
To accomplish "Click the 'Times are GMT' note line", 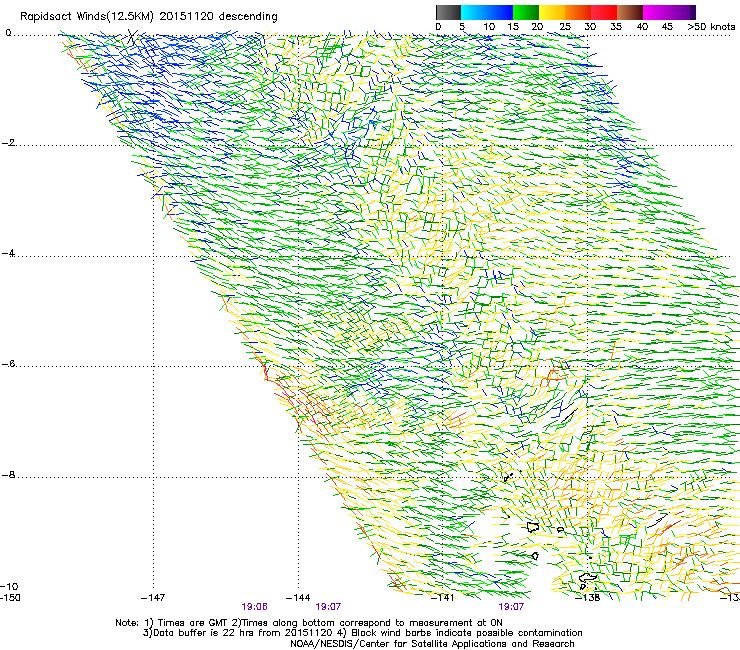I will point(309,623).
